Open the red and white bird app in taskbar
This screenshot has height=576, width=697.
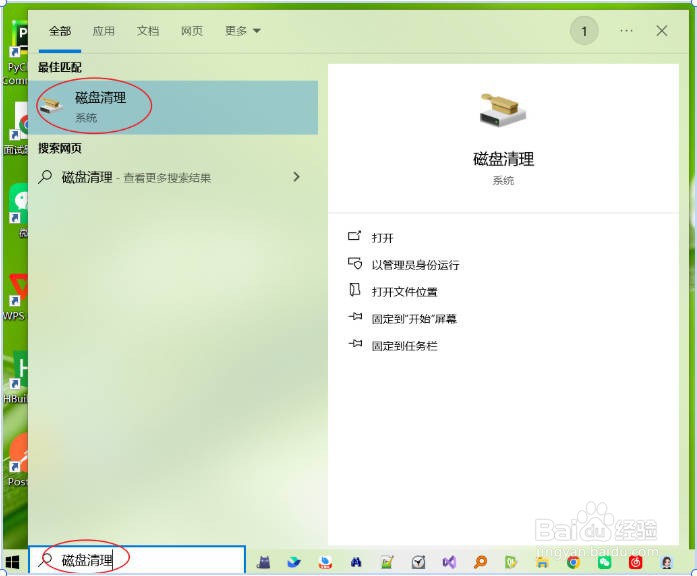tap(325, 563)
